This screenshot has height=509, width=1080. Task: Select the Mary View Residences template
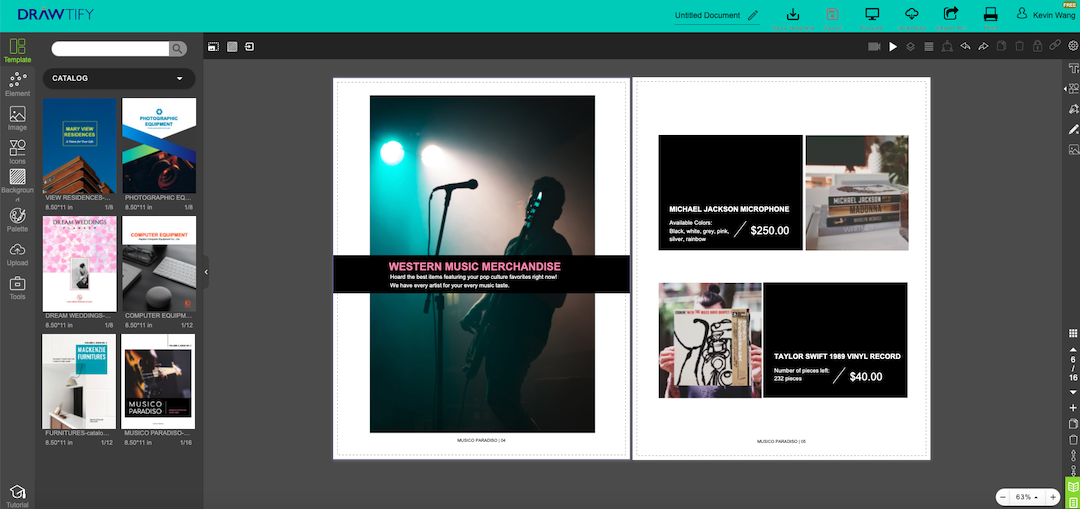(79, 145)
